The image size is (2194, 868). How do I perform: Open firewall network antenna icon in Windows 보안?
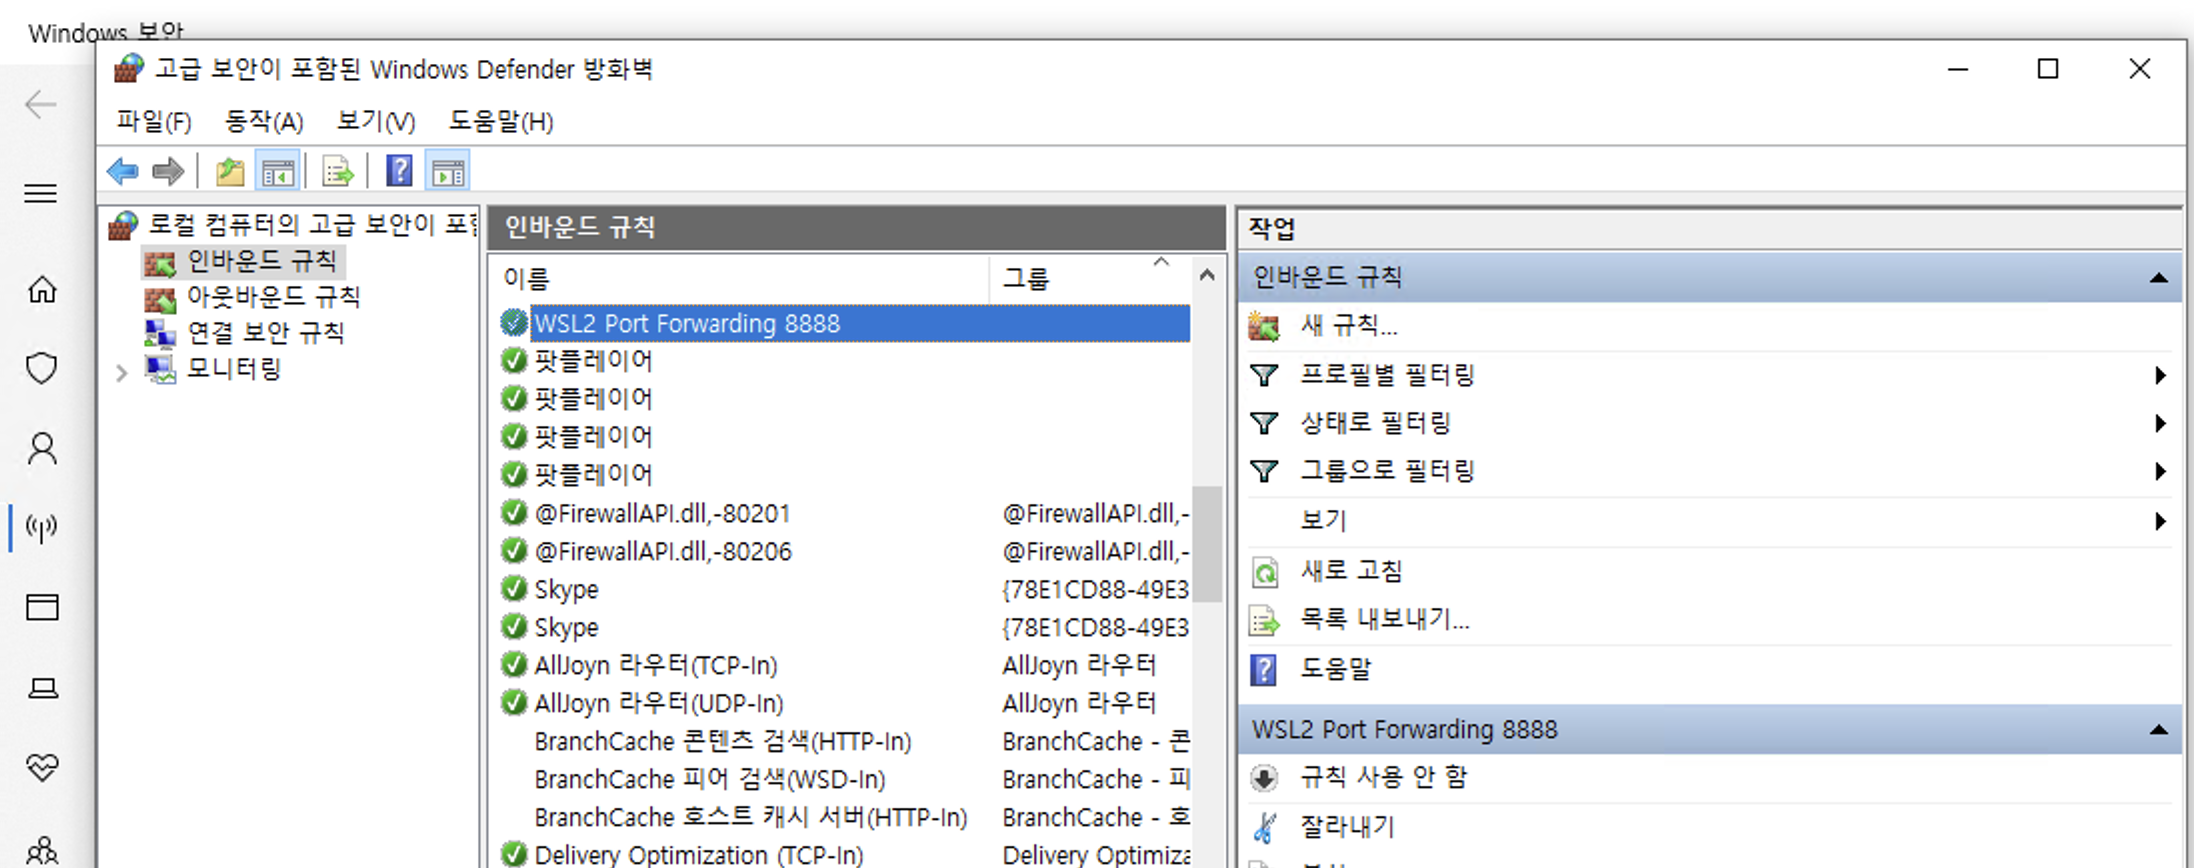click(x=42, y=527)
